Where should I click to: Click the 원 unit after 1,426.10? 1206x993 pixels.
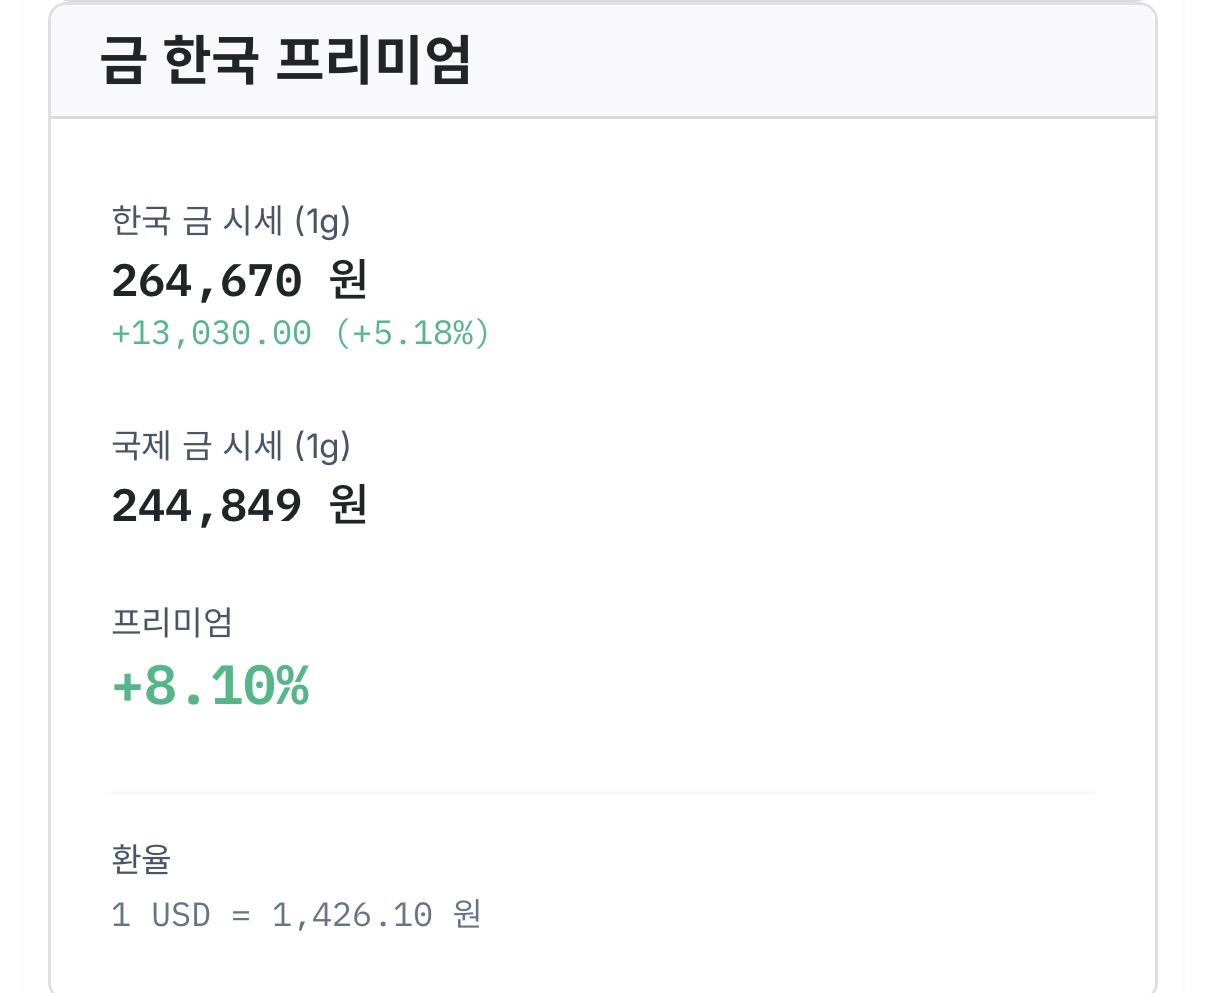pyautogui.click(x=467, y=913)
